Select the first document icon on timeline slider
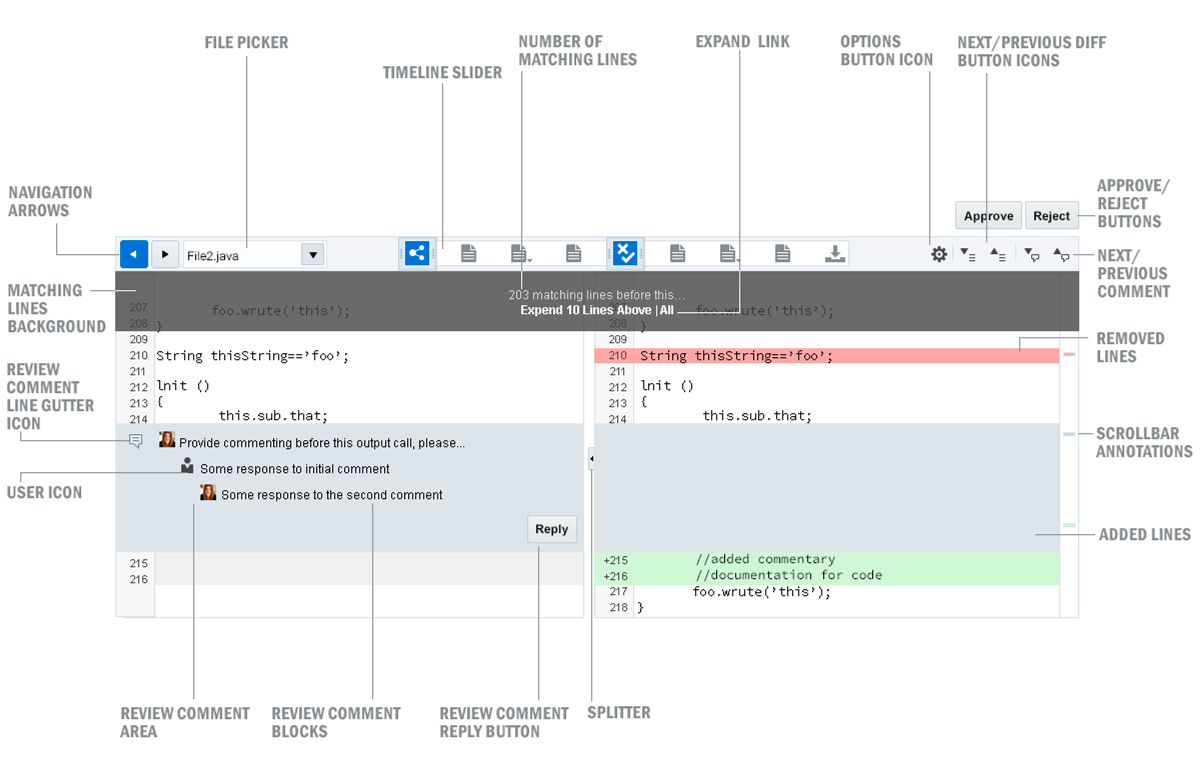This screenshot has height=770, width=1200. pos(468,254)
